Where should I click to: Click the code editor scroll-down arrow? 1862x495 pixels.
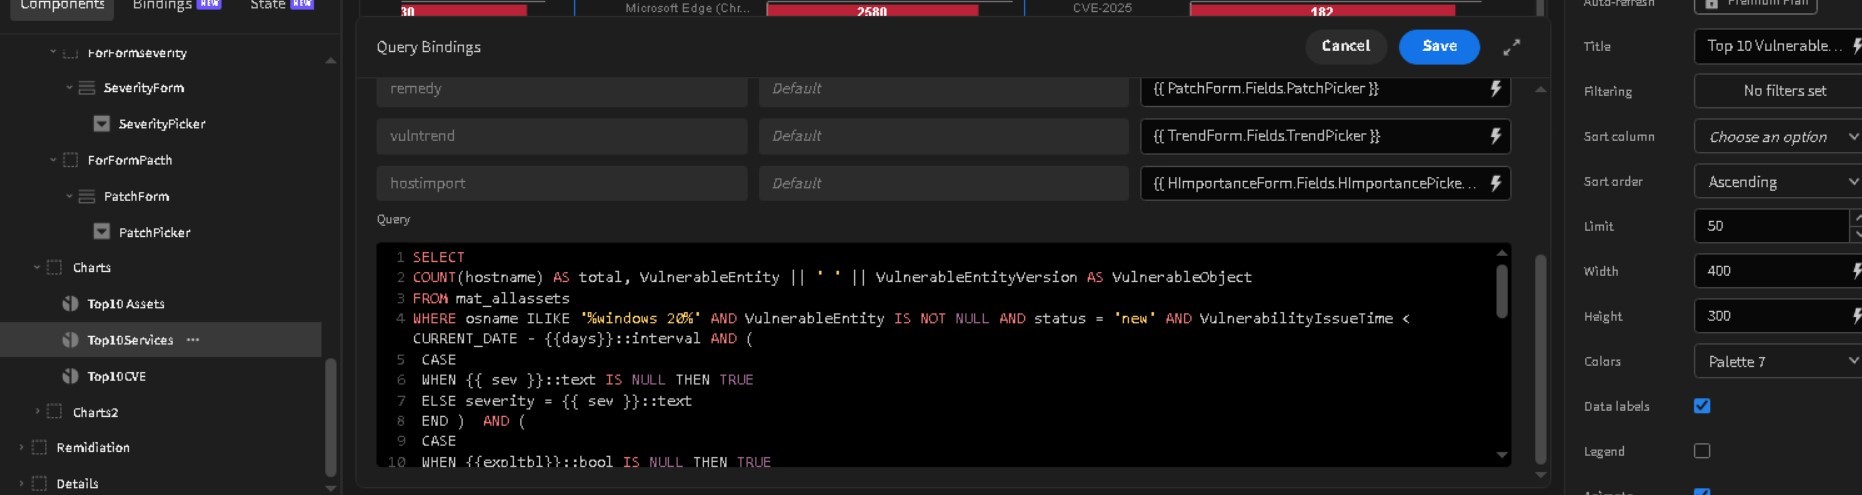pyautogui.click(x=1501, y=455)
